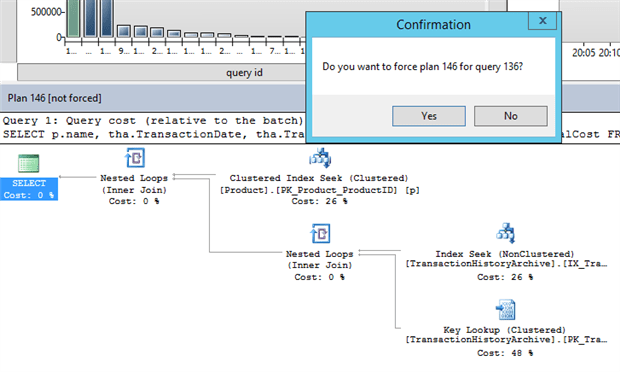
Task: Confirm forcing the plan with Yes
Action: [429, 116]
